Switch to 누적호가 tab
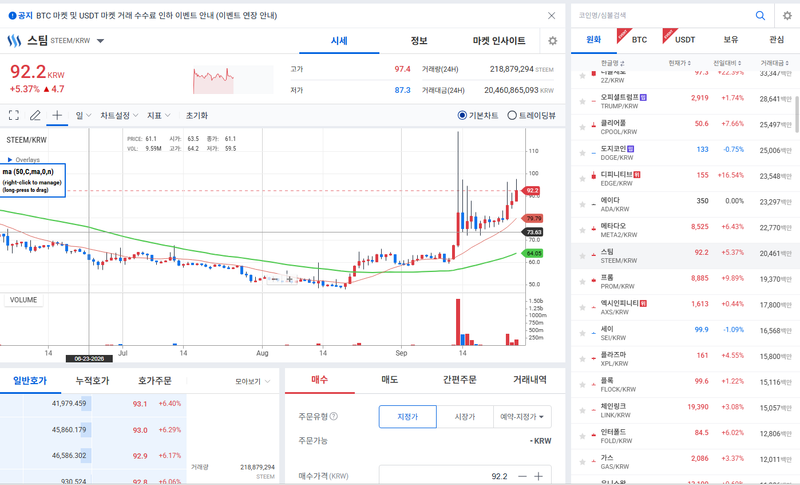Viewport: 800px width, 485px height. click(x=92, y=380)
